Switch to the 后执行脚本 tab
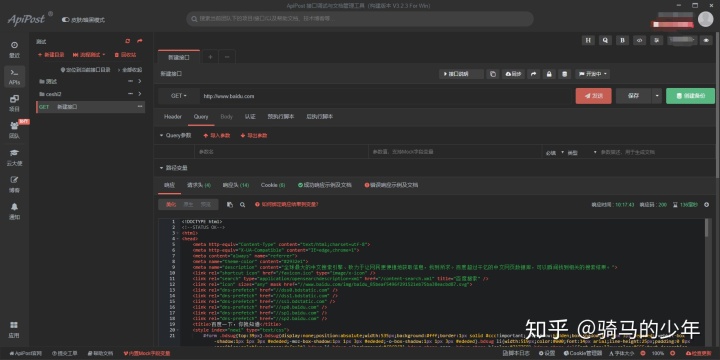The image size is (720, 360). coord(320,117)
